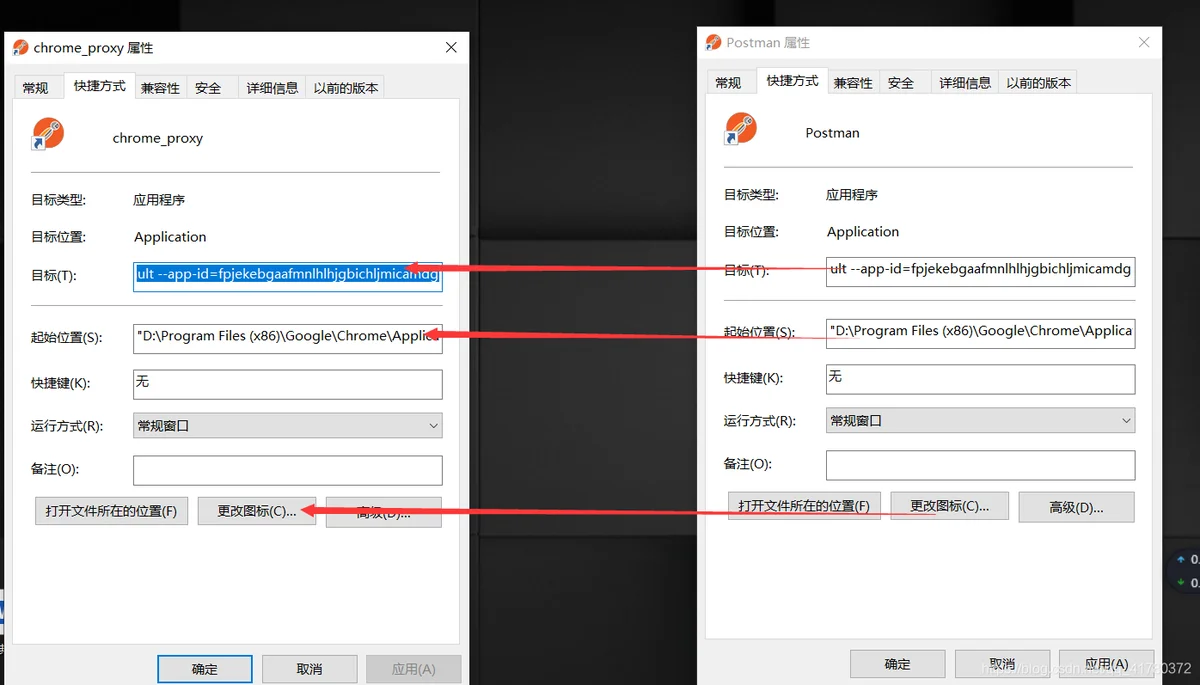Close the Postman properties window
Screen dimensions: 1200x685
click(1144, 42)
